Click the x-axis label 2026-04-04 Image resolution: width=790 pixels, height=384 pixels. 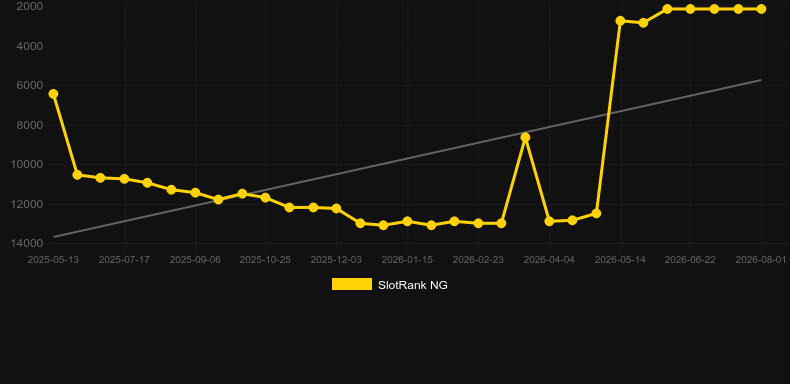549,260
